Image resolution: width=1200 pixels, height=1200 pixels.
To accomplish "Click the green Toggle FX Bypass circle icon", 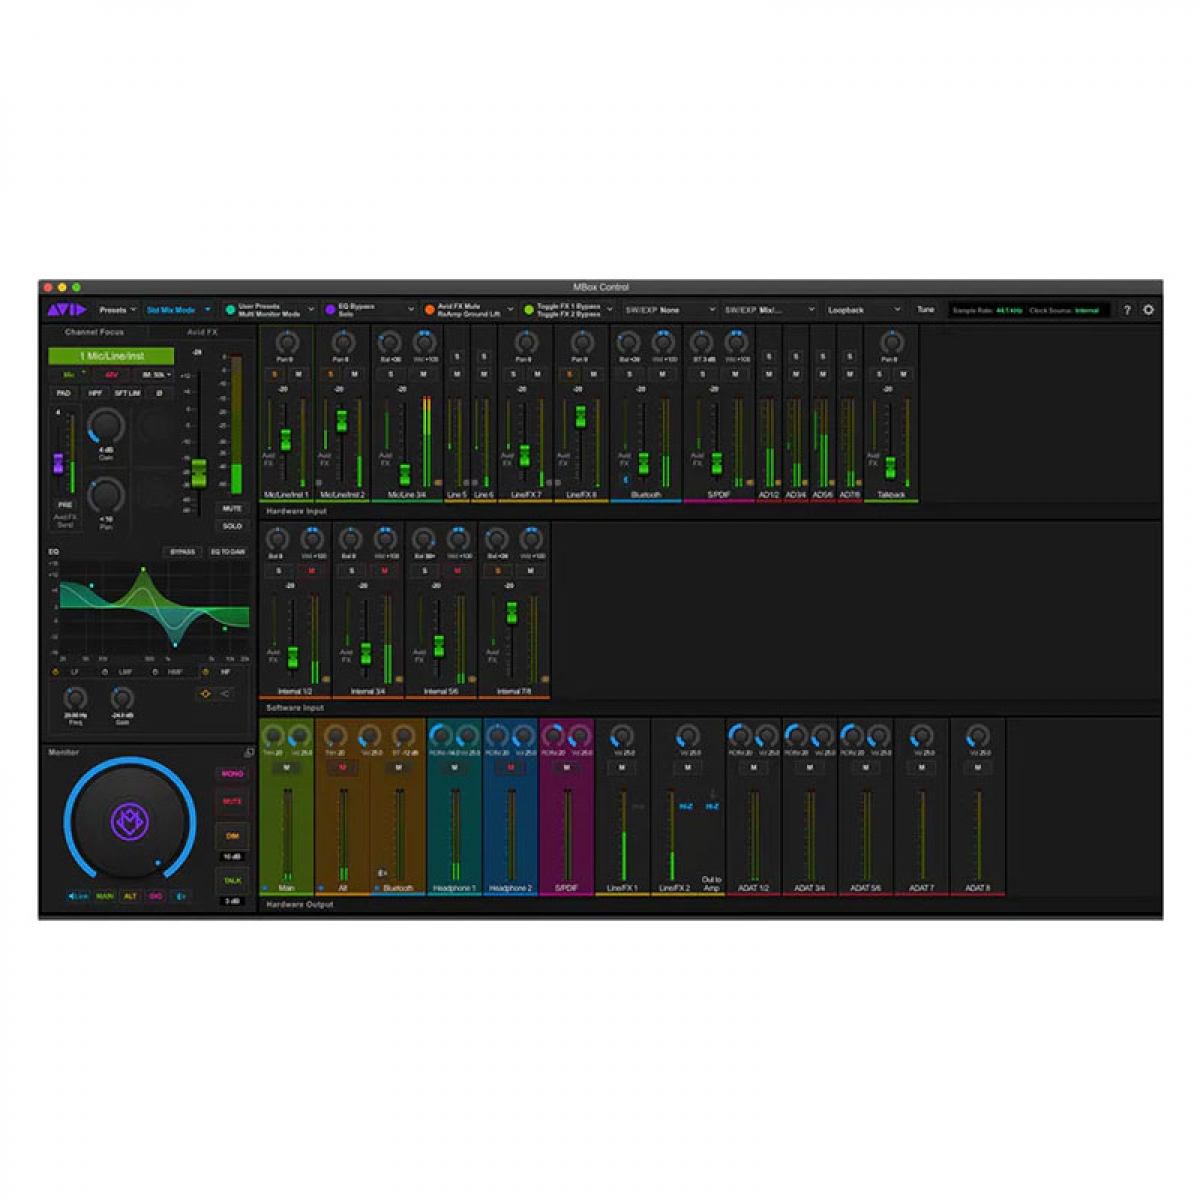I will pos(528,310).
